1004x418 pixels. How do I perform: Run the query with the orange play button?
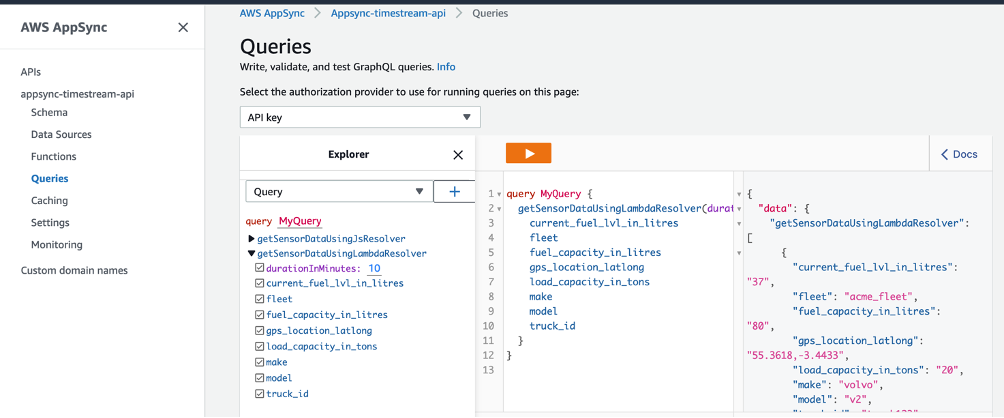[x=528, y=154]
